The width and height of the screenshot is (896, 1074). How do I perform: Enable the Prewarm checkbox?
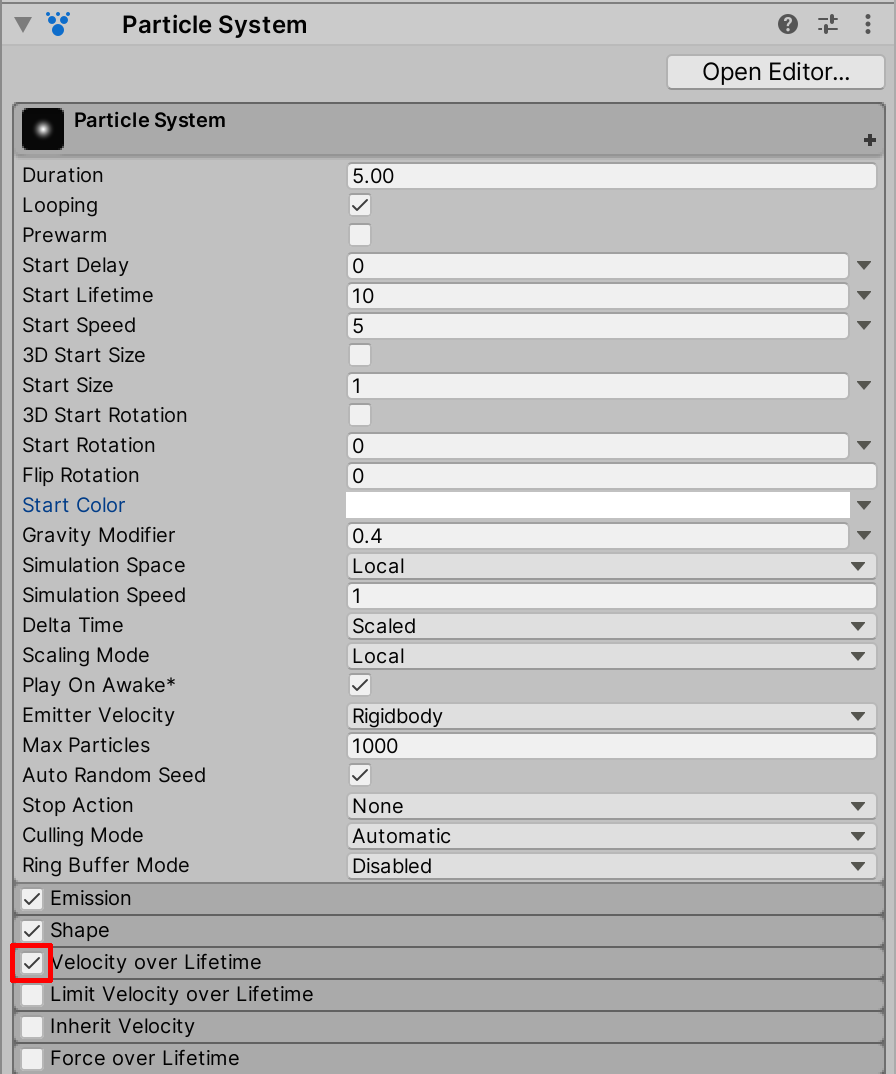tap(360, 235)
